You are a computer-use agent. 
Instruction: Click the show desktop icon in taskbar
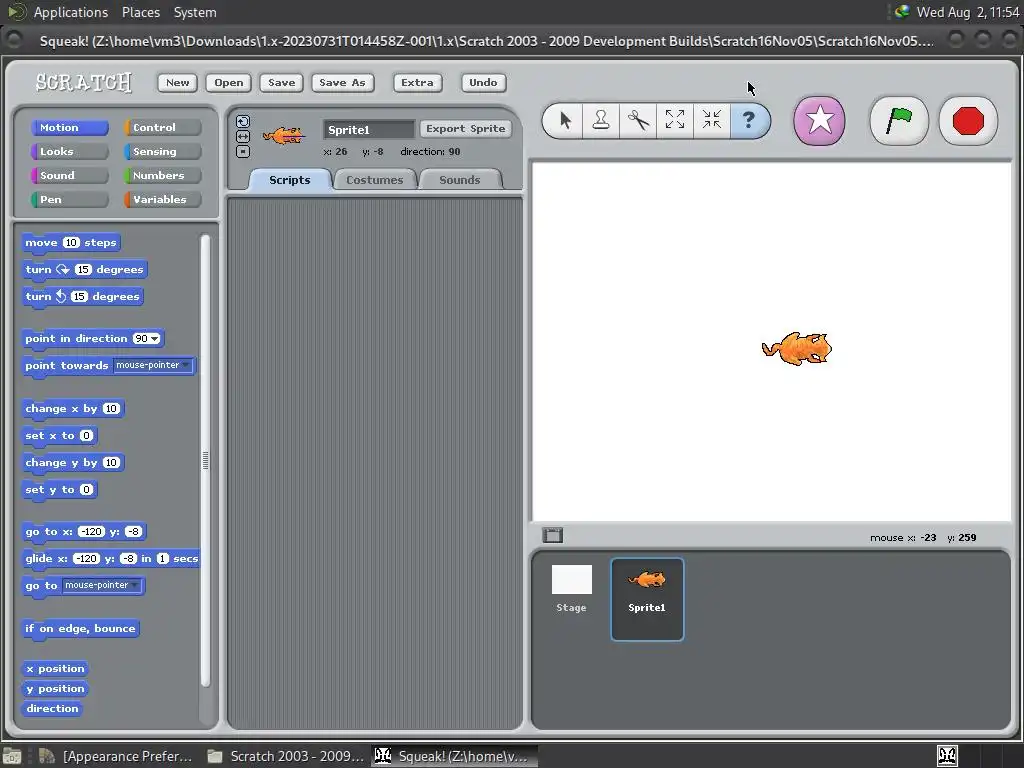pos(12,756)
